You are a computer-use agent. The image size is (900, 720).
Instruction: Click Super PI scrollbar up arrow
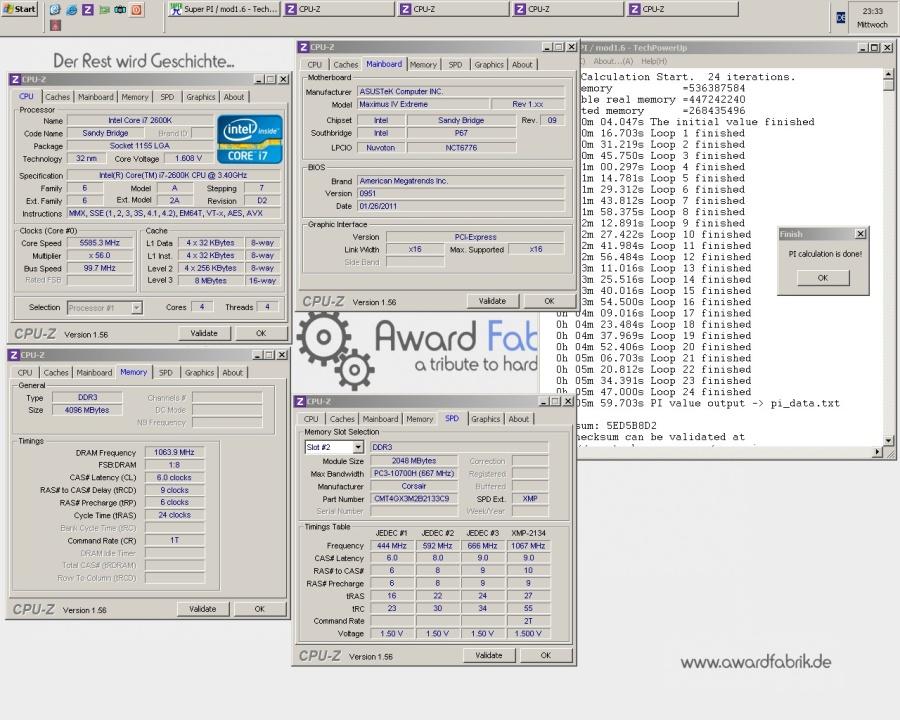pos(889,75)
